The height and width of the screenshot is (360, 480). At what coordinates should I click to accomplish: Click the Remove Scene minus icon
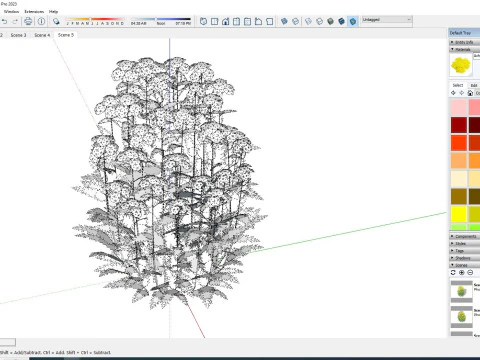(x=470, y=273)
